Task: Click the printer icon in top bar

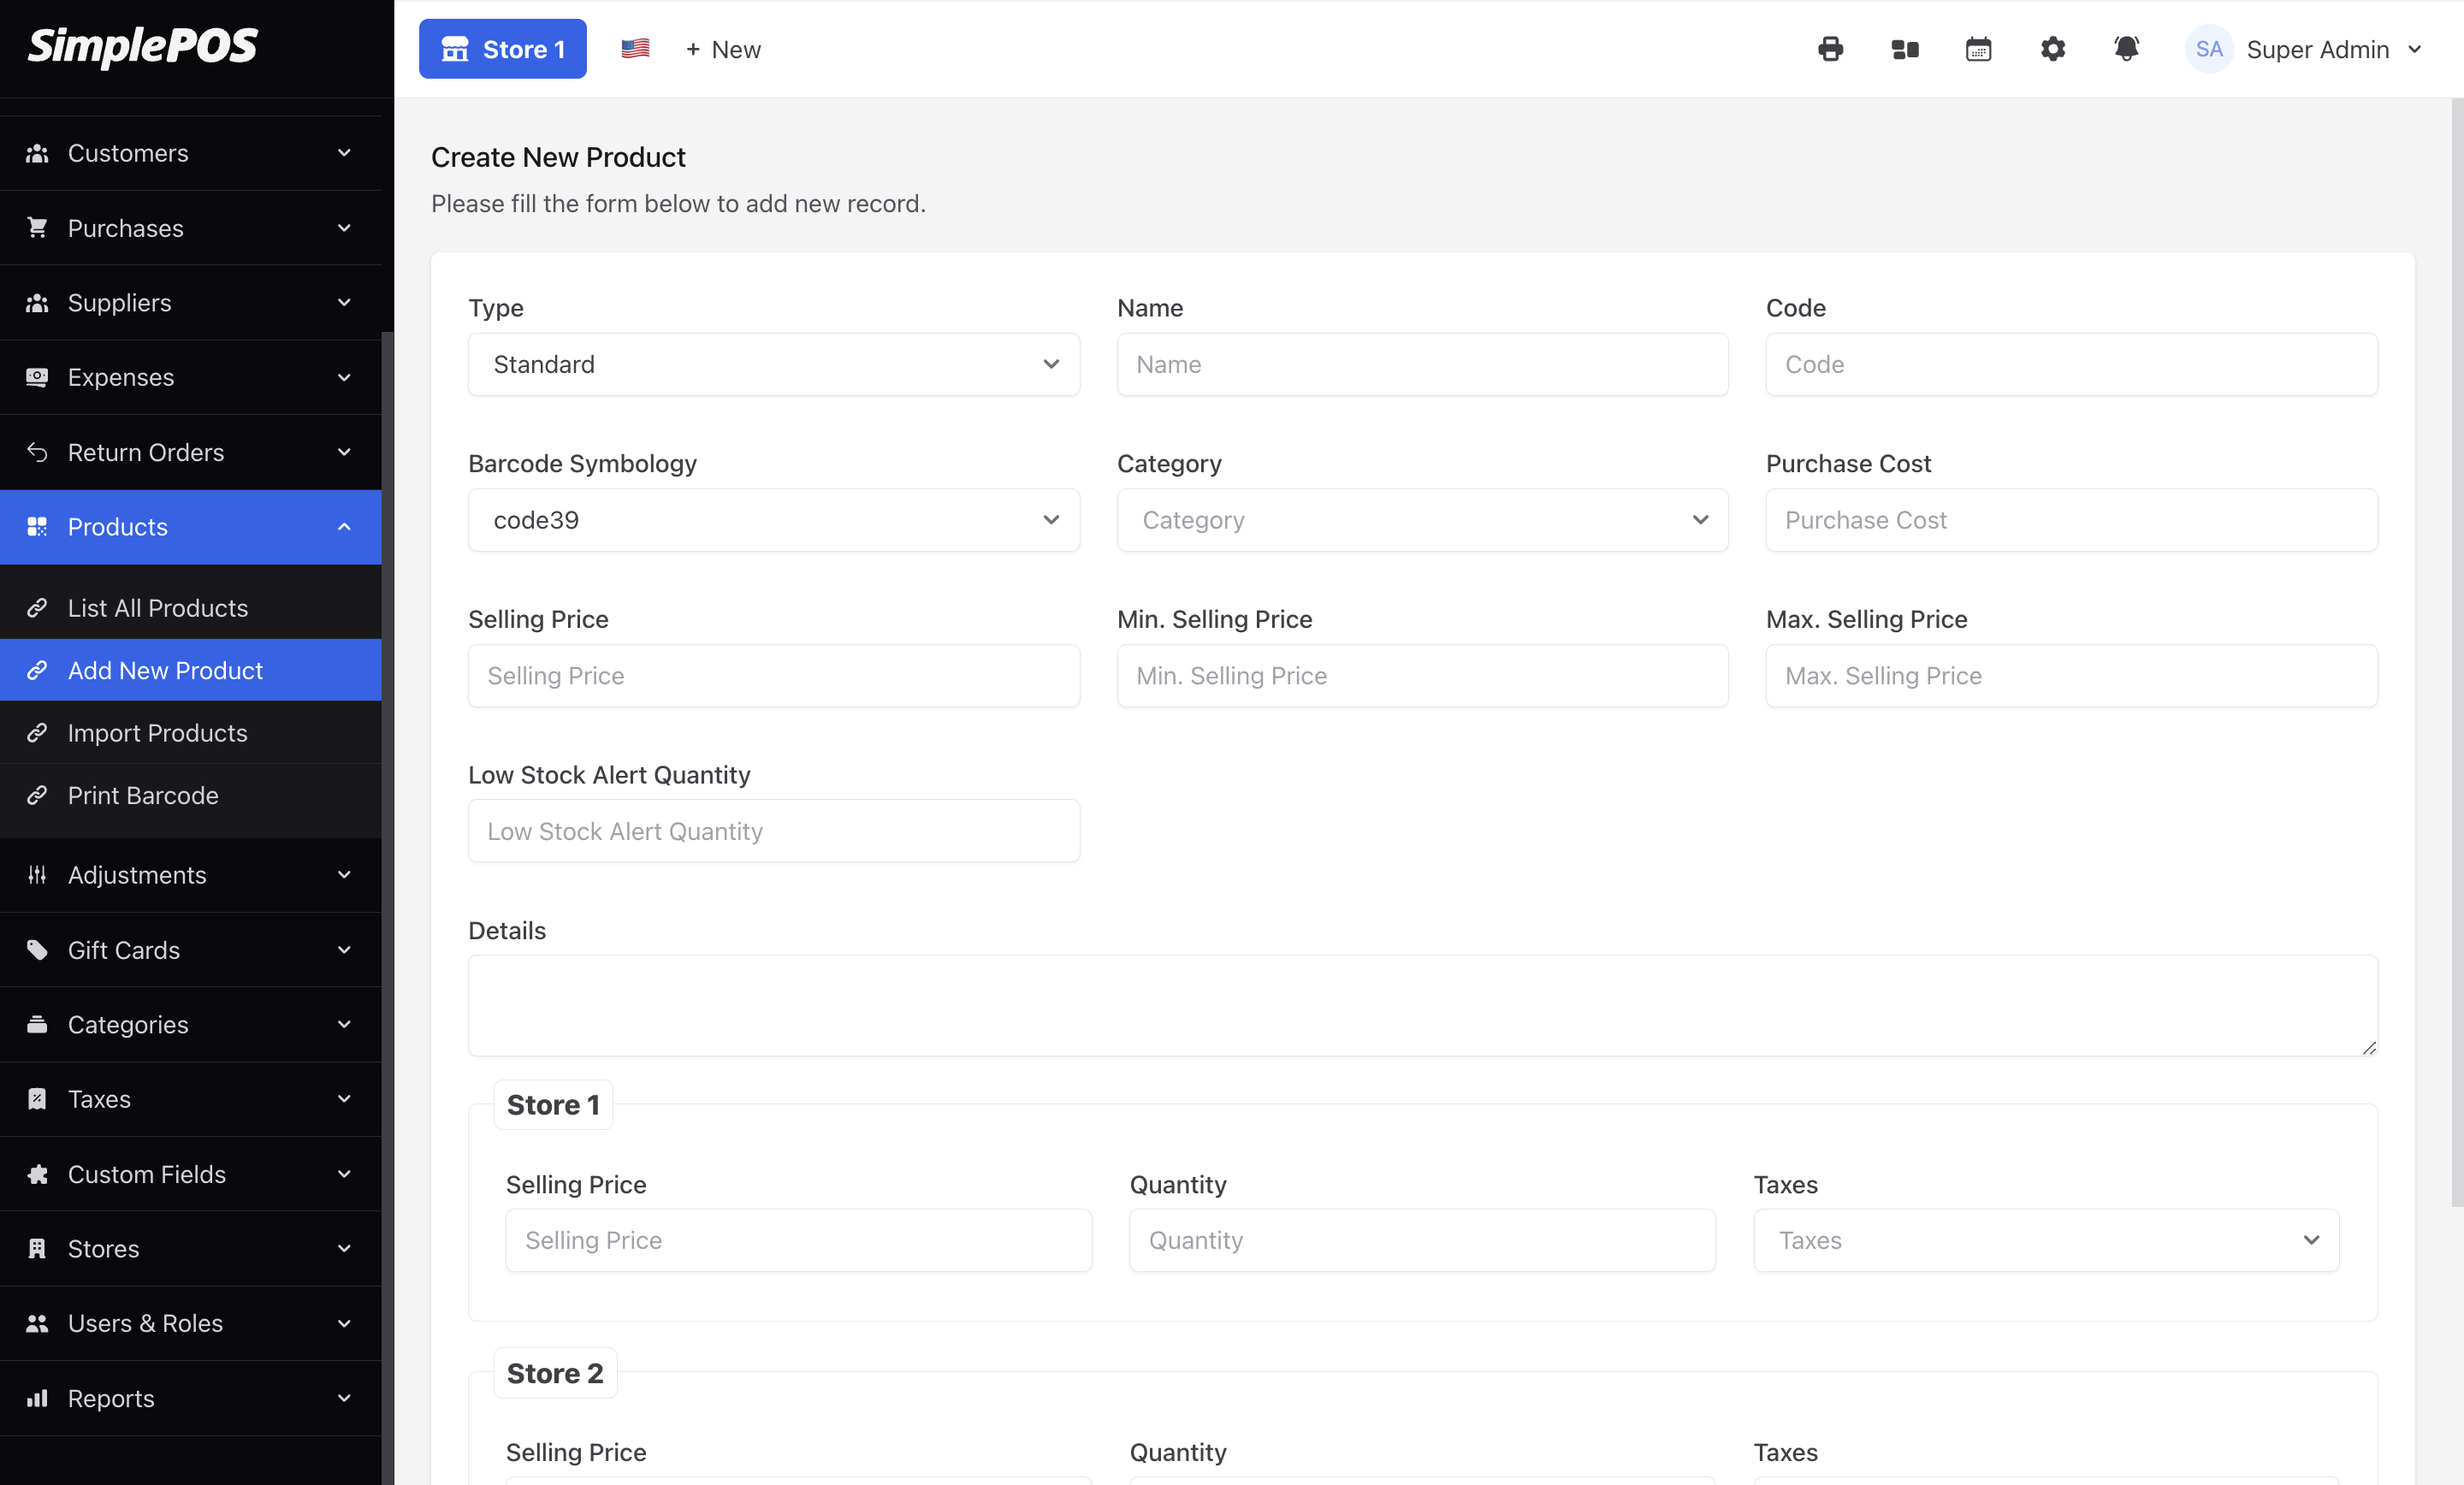Action: 1830,49
